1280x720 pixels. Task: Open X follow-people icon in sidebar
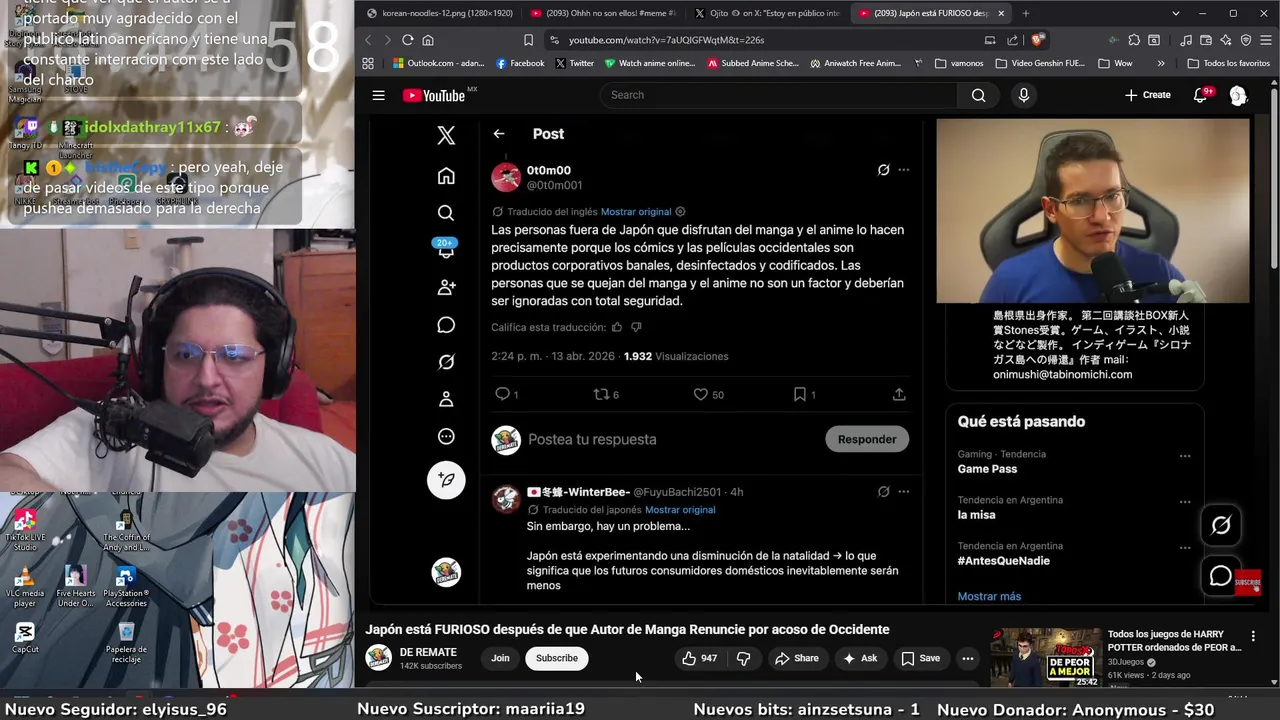(446, 287)
